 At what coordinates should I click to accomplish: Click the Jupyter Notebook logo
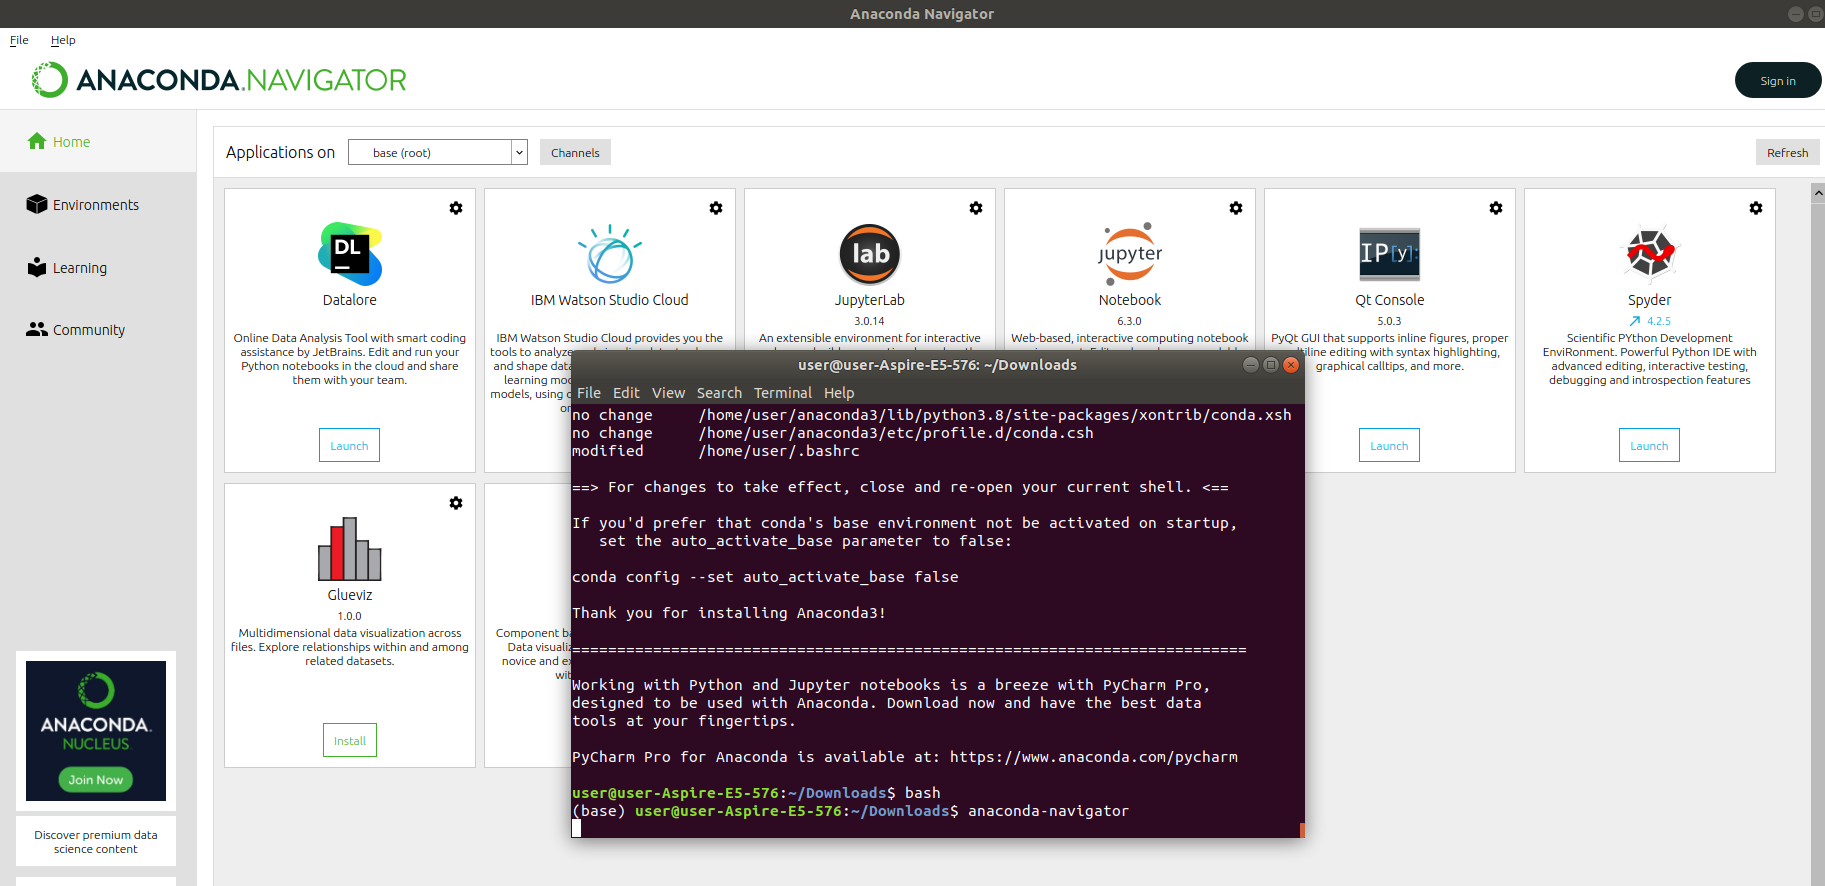1130,254
